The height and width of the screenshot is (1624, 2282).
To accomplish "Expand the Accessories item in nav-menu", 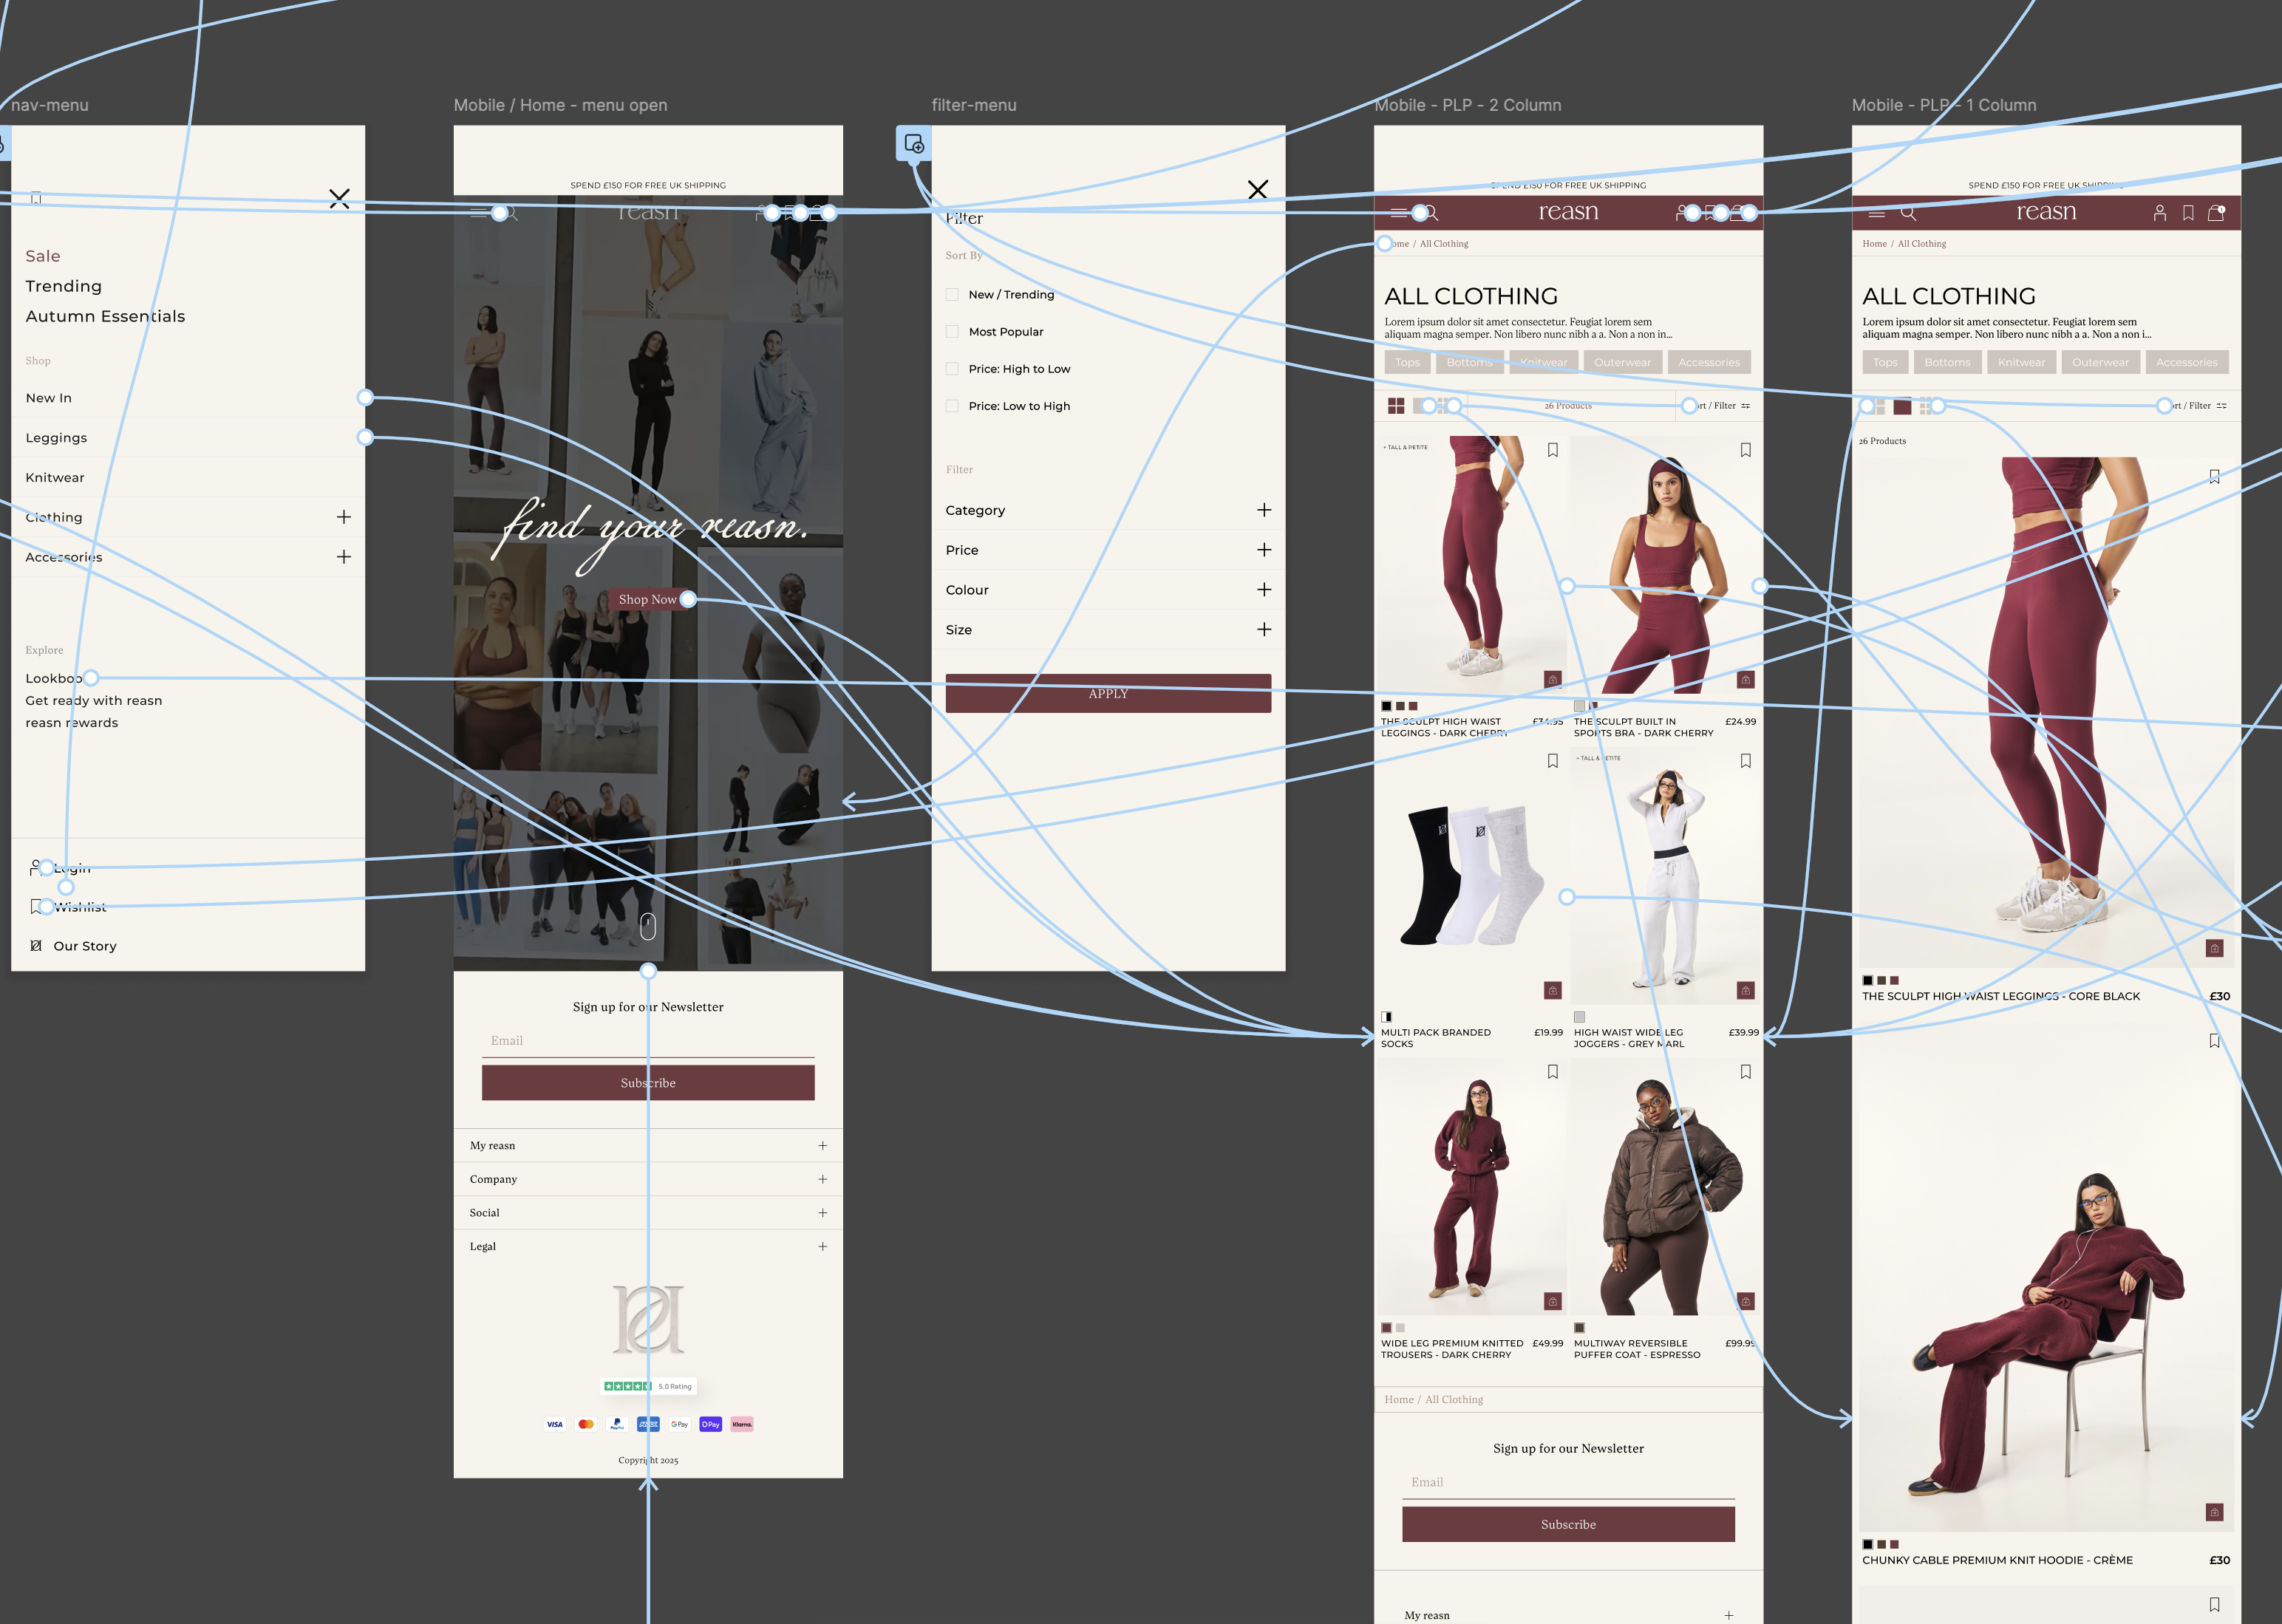I will (x=343, y=557).
